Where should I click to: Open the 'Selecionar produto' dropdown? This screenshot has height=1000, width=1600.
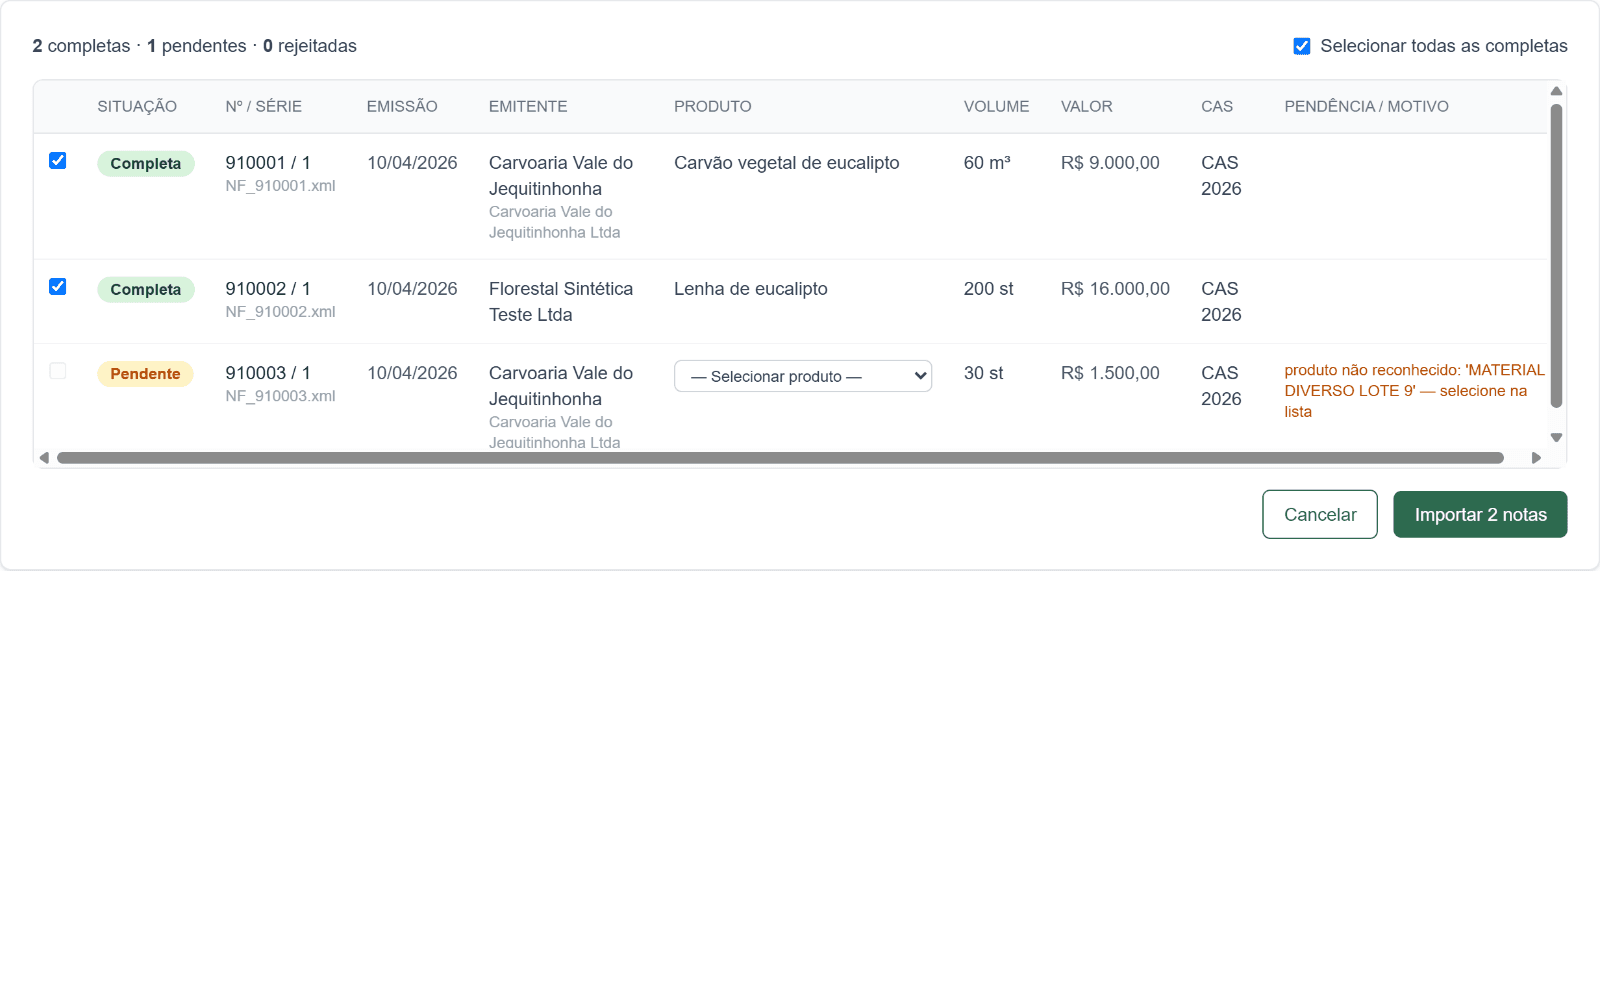pos(803,376)
